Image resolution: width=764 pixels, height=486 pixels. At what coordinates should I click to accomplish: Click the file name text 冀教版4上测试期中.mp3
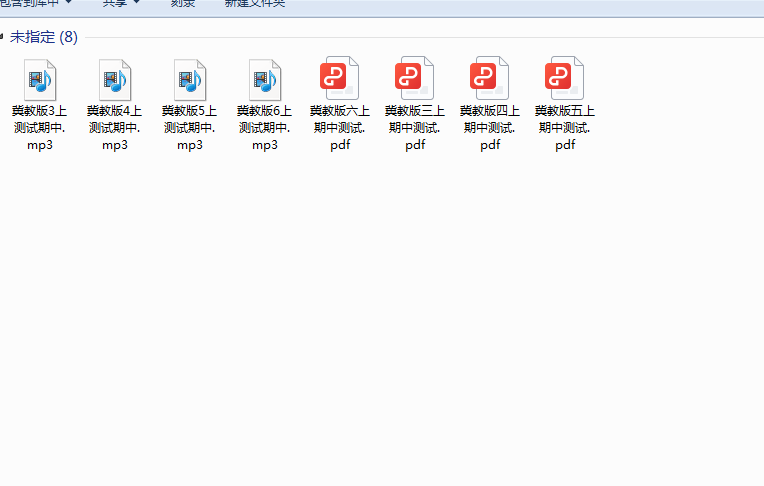[x=115, y=128]
